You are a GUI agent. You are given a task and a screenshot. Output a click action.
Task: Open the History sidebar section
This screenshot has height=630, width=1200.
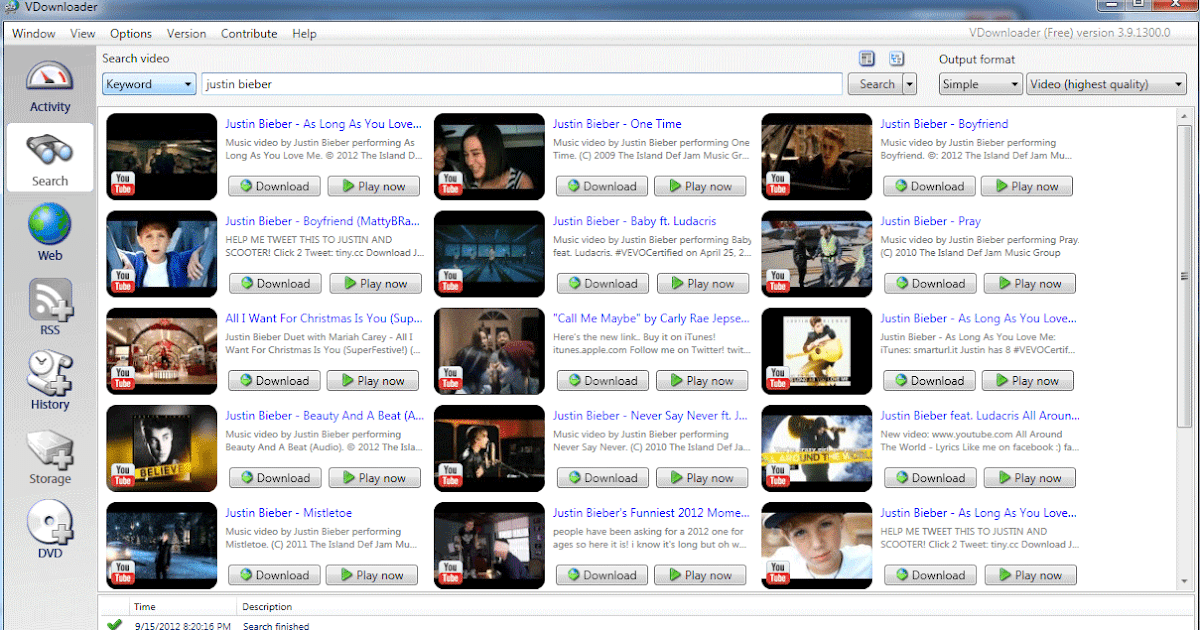point(50,380)
